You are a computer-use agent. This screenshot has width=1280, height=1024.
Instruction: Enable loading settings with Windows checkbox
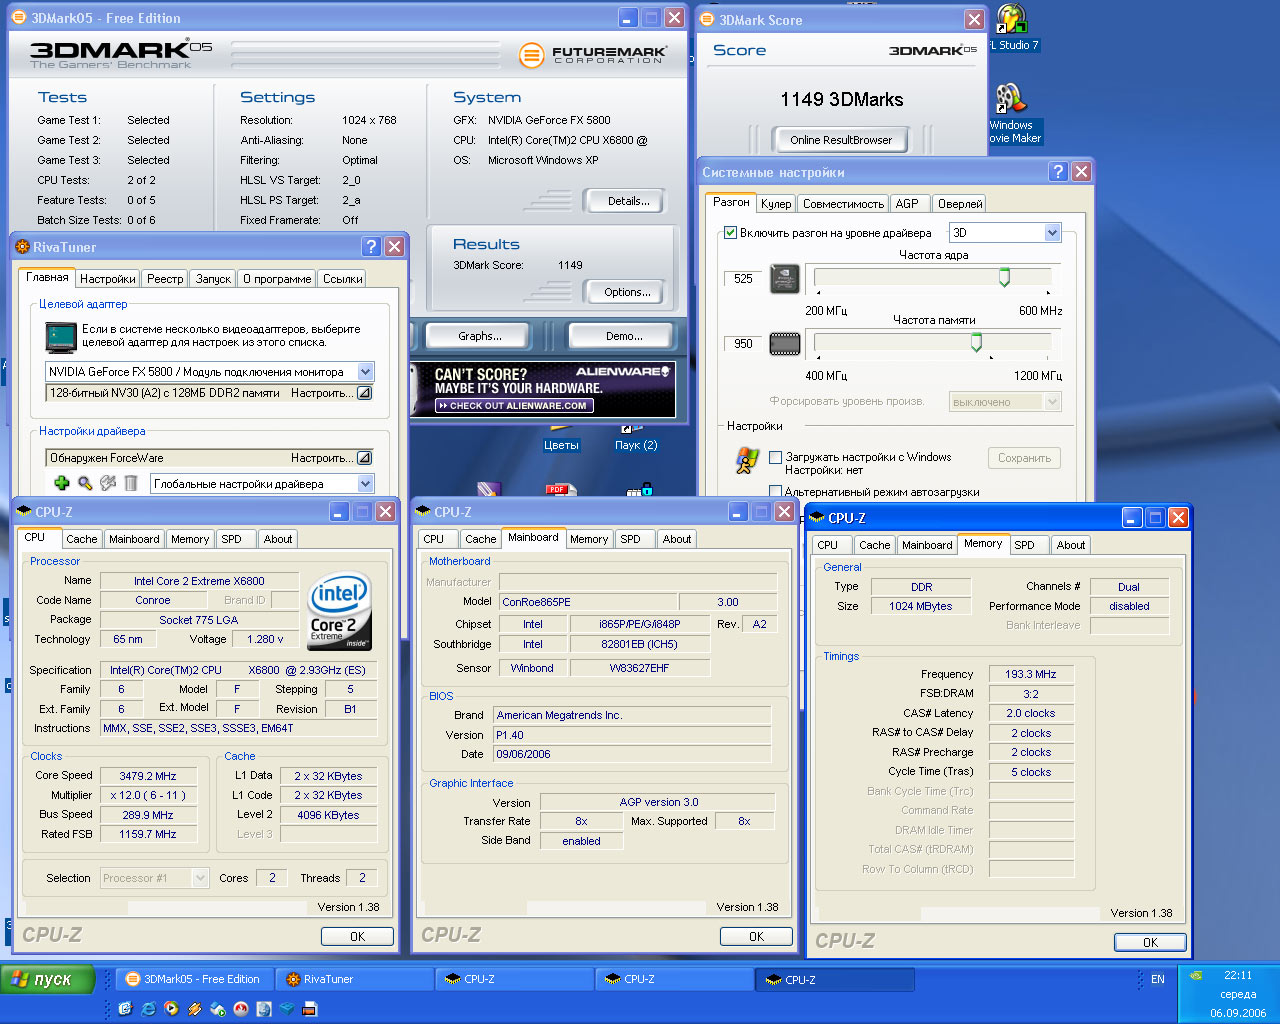point(775,457)
